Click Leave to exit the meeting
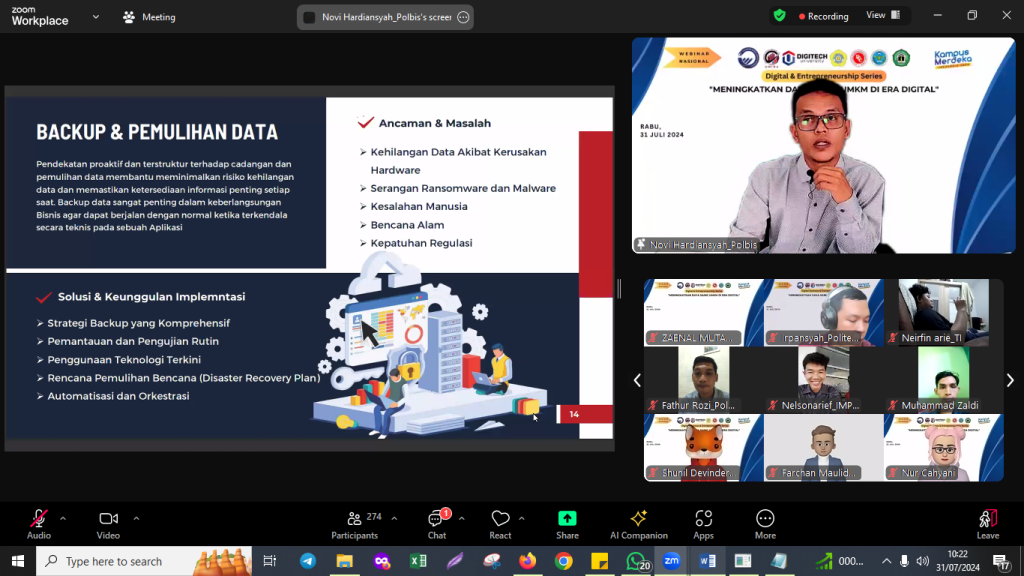1024x576 pixels. click(987, 523)
